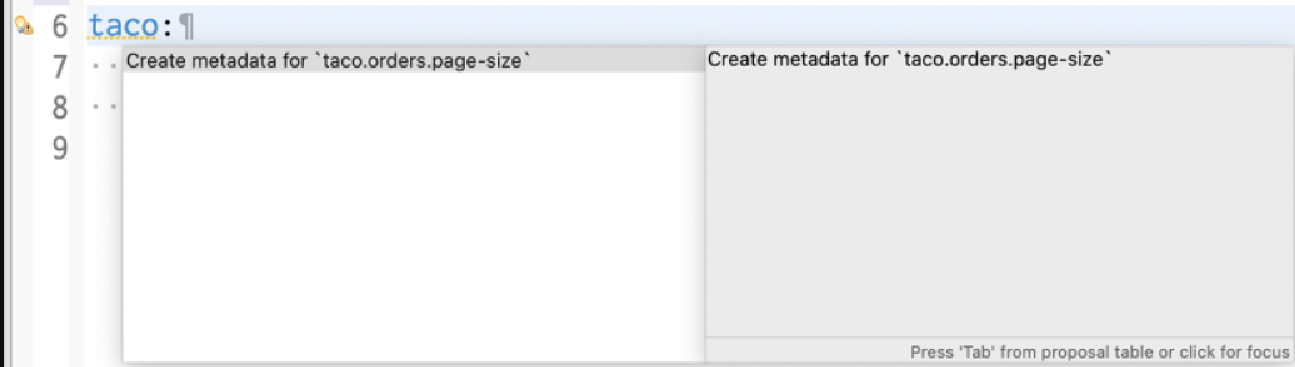The height and width of the screenshot is (367, 1295).
Task: Select the Create metadata proposal in the list
Action: pyautogui.click(x=413, y=61)
